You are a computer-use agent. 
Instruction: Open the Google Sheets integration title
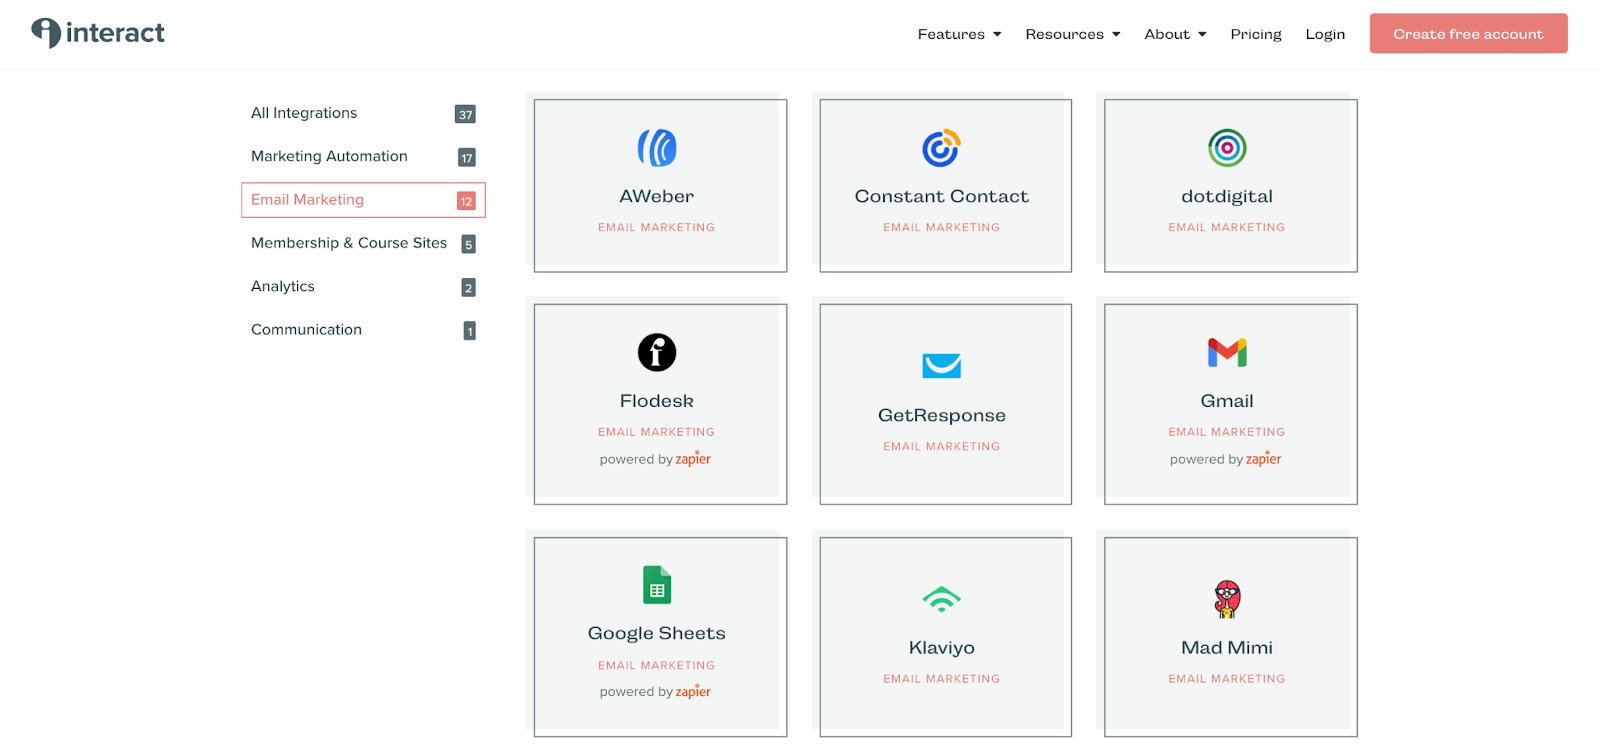coord(657,633)
